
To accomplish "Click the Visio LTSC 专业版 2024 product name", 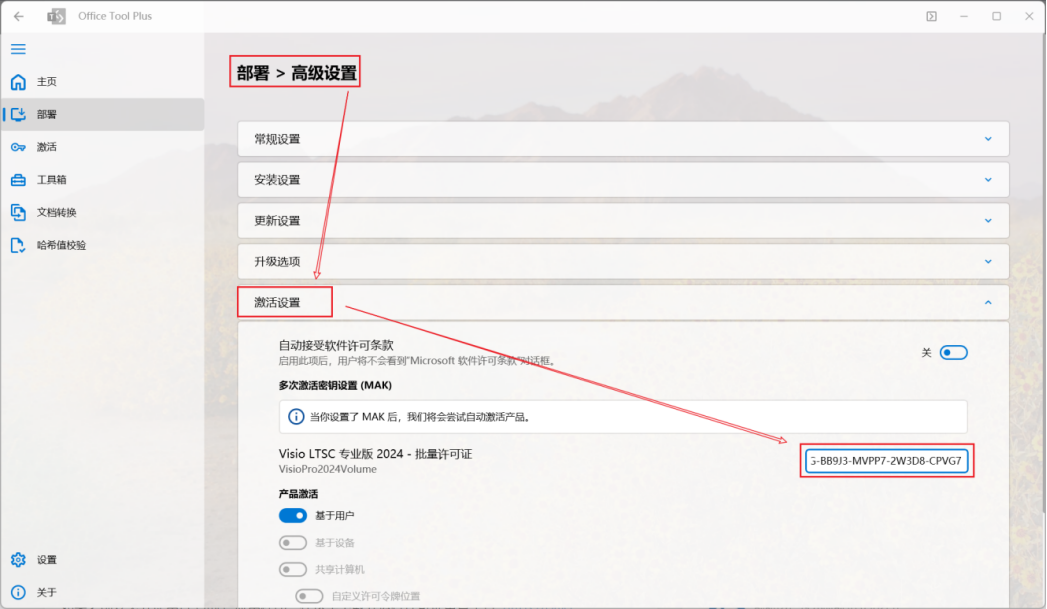I will (375, 454).
